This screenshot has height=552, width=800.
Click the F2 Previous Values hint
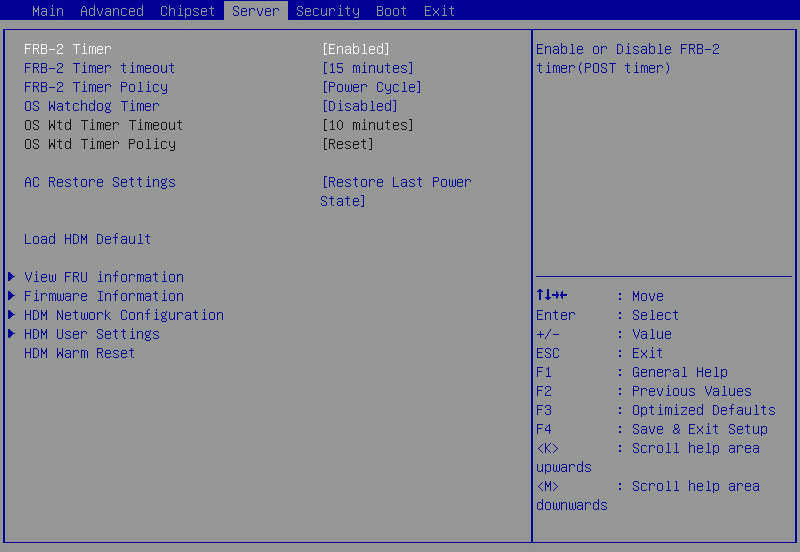644,391
